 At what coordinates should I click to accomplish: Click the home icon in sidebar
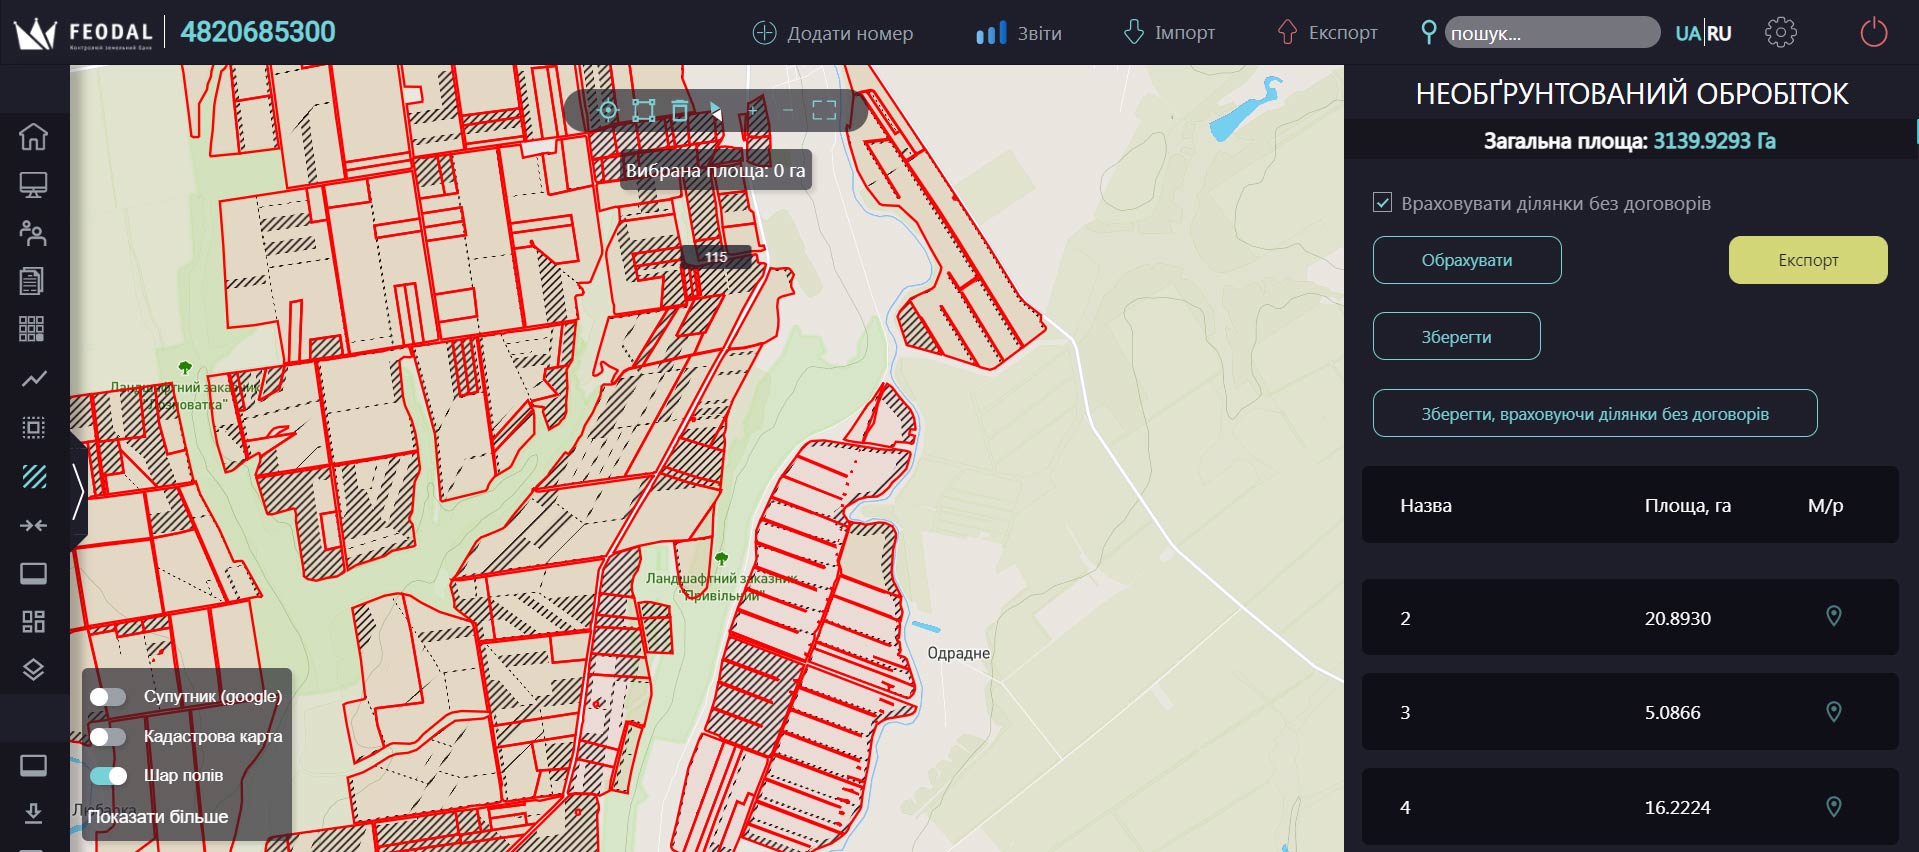[x=33, y=136]
